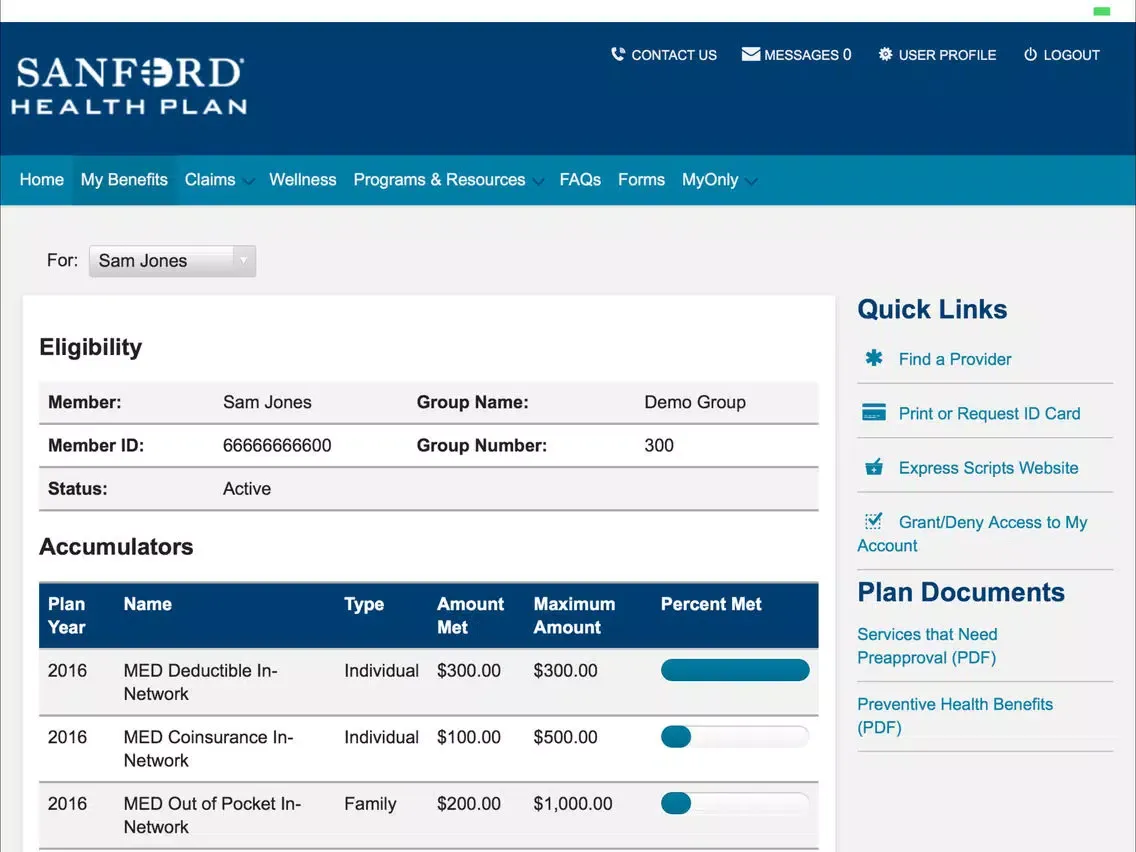Click the Demo Group group name value

695,402
